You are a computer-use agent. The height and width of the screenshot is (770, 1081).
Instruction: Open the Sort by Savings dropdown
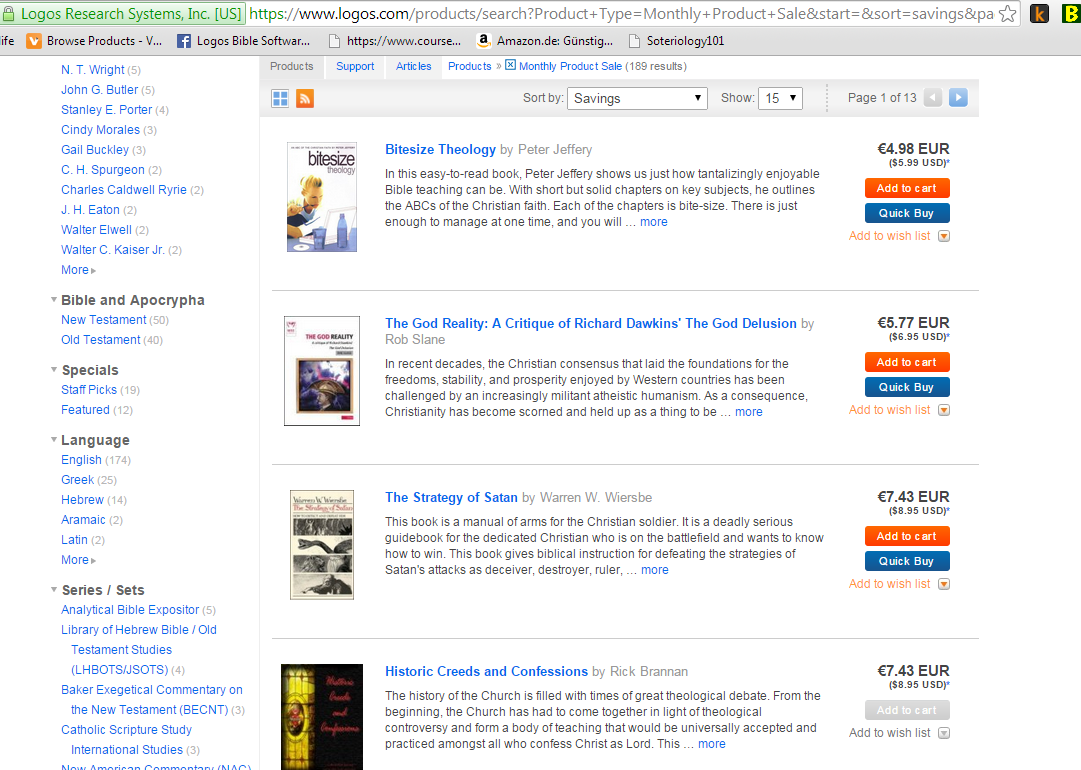click(637, 98)
